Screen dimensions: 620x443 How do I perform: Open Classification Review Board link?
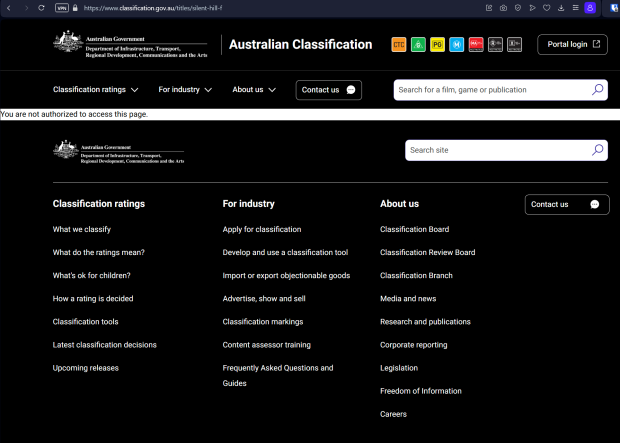(427, 252)
